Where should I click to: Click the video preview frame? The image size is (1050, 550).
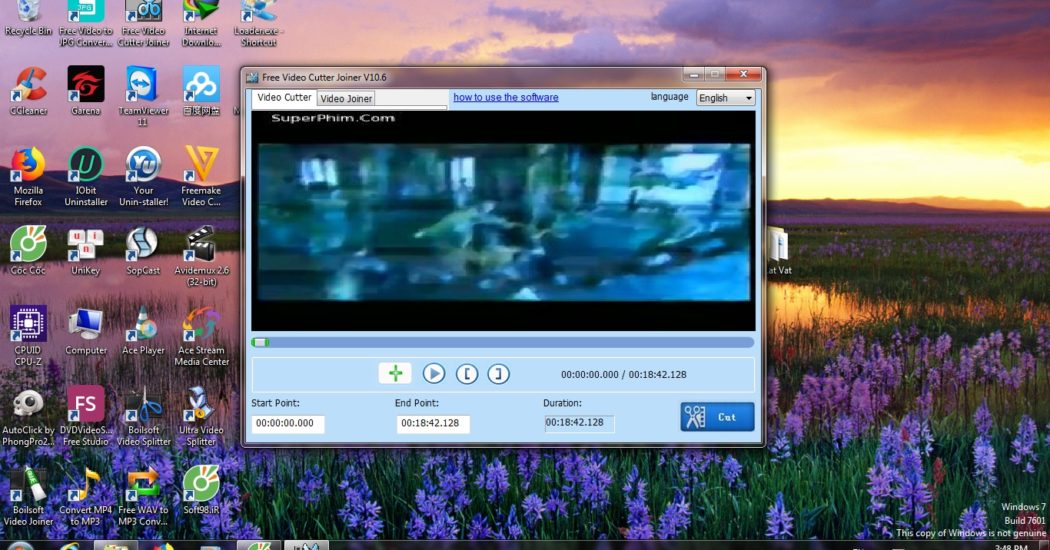click(504, 220)
